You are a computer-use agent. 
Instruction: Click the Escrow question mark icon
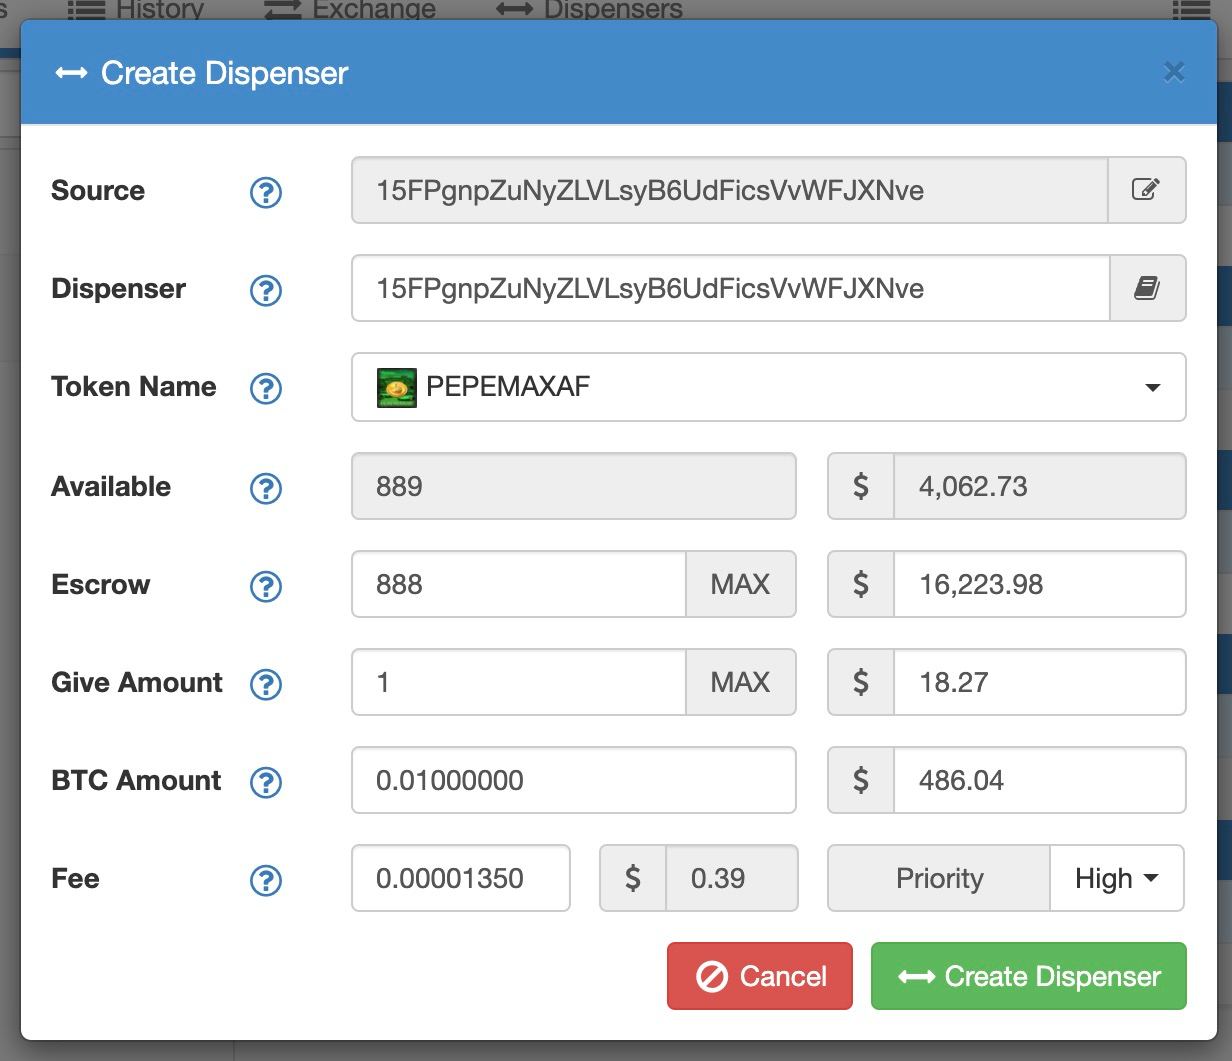pyautogui.click(x=265, y=586)
